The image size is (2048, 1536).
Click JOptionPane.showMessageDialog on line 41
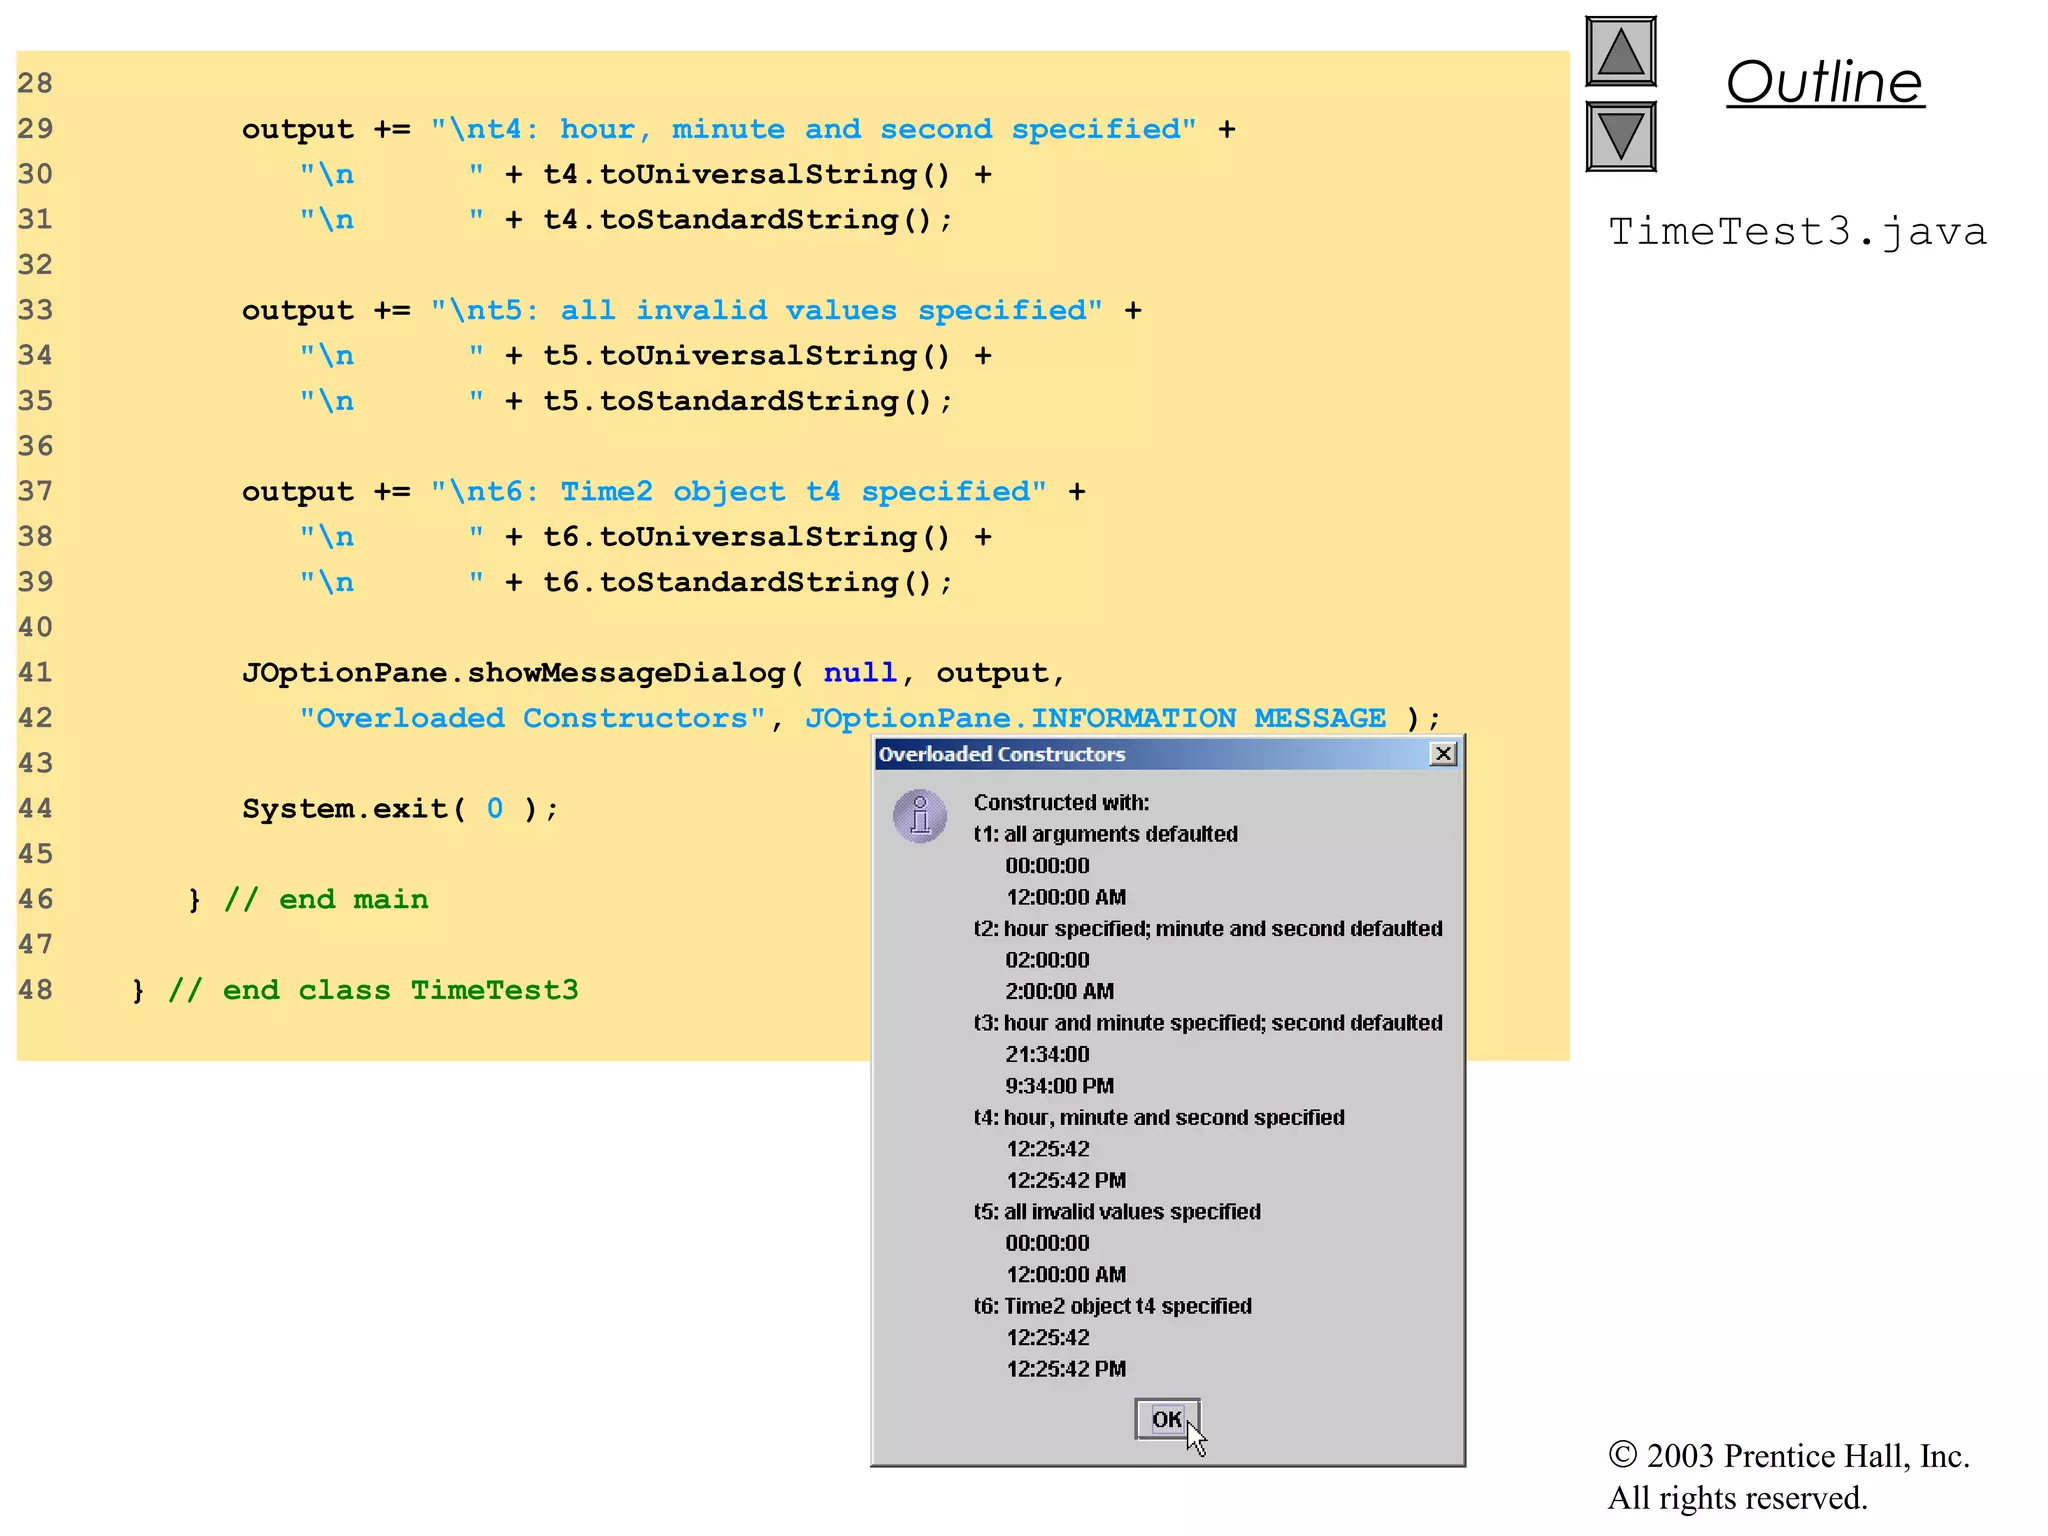514,672
